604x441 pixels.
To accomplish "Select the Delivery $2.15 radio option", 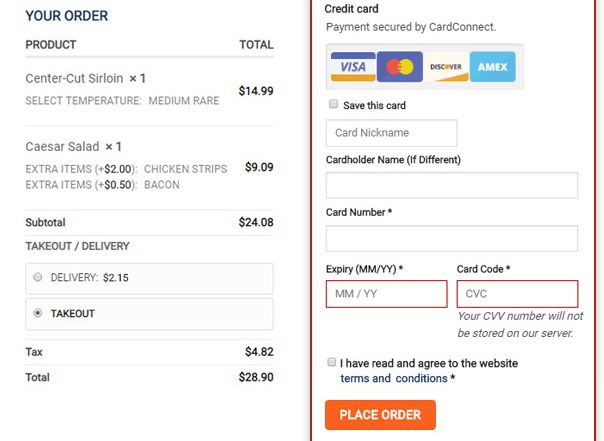I will 38,277.
